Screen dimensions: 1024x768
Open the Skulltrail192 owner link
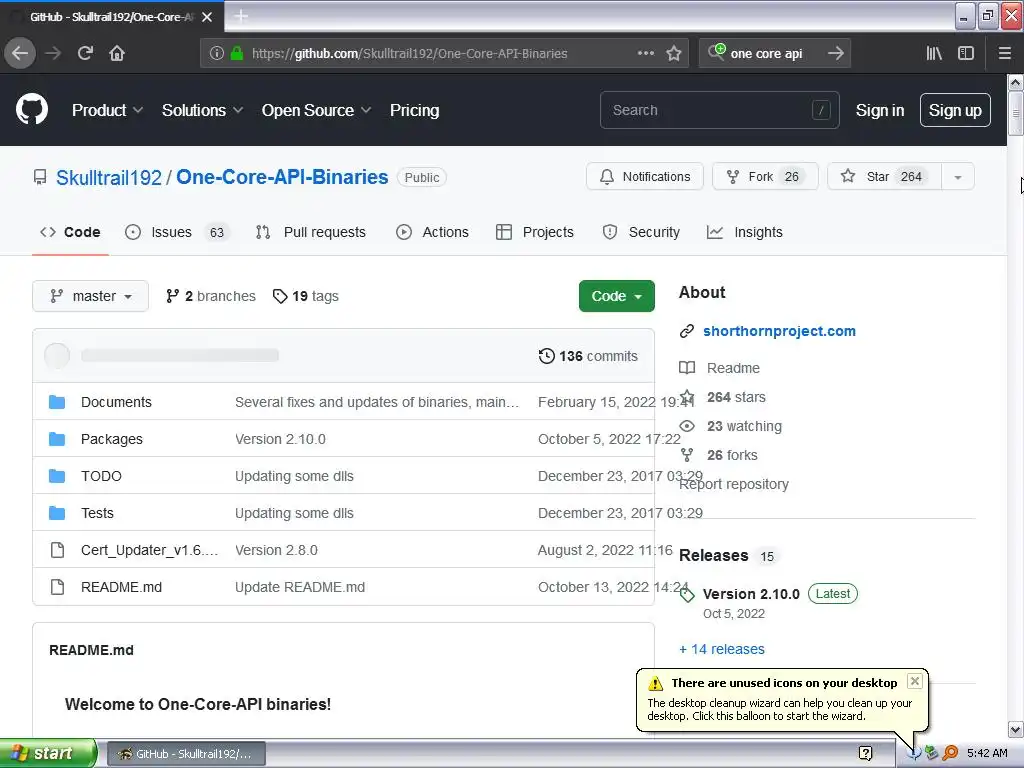(109, 177)
